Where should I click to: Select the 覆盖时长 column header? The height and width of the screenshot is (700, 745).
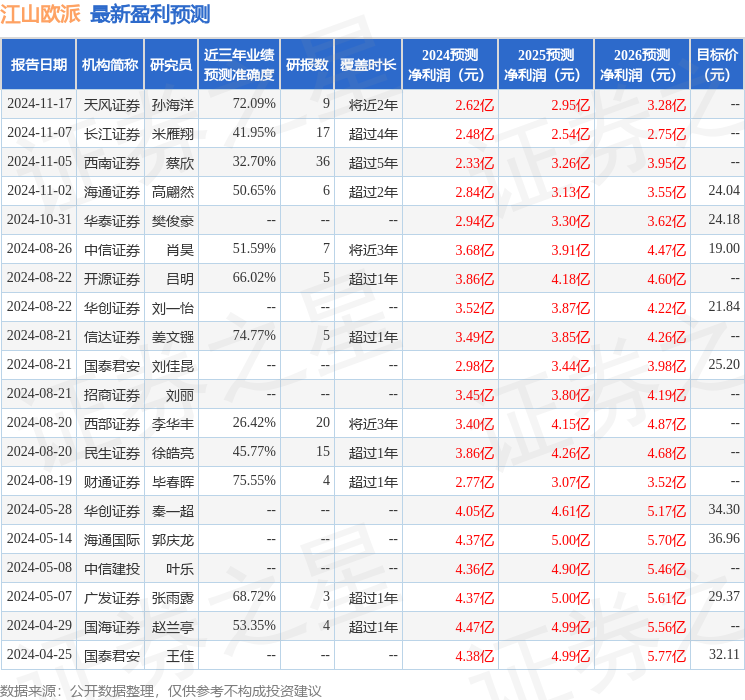[x=367, y=65]
